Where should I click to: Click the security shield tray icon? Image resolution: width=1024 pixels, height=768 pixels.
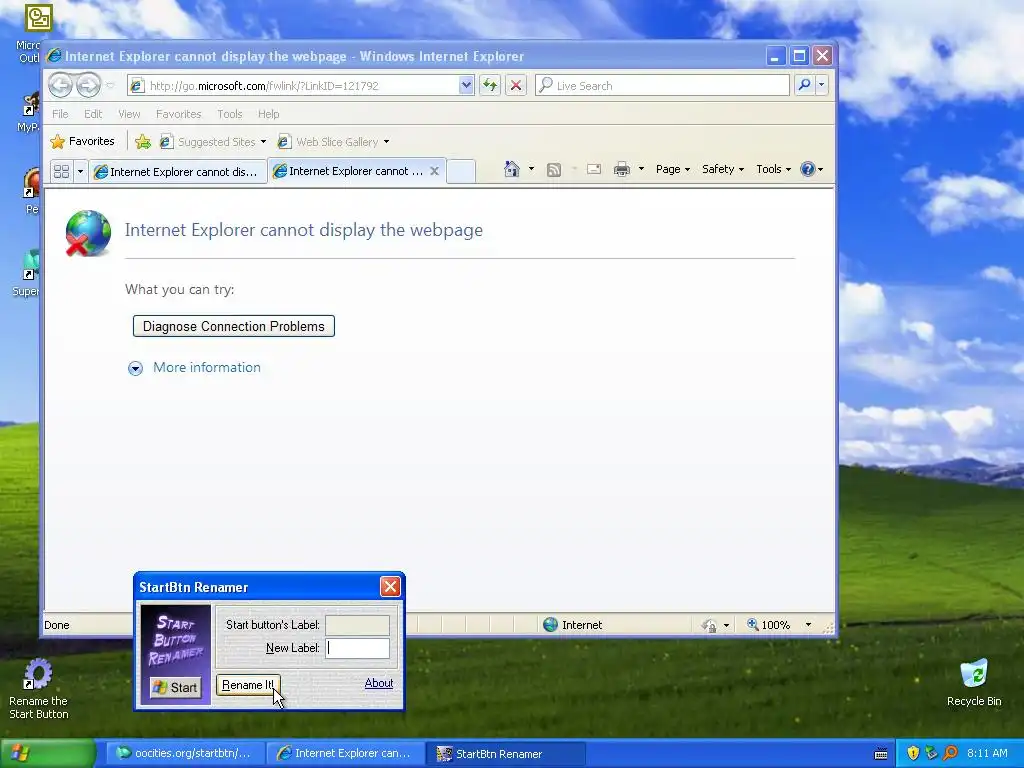[913, 753]
